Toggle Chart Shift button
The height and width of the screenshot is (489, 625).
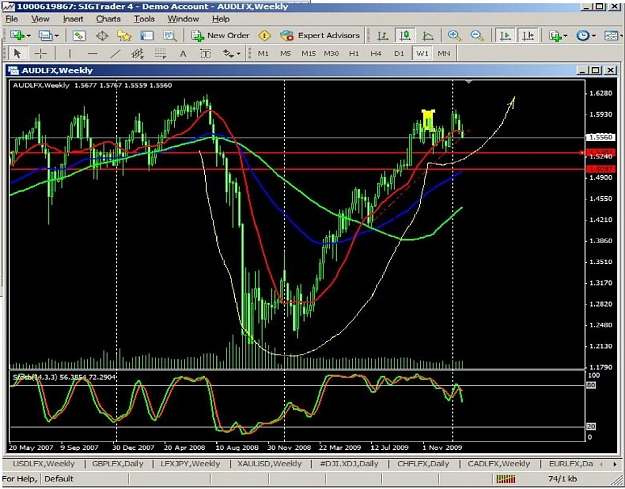(528, 35)
